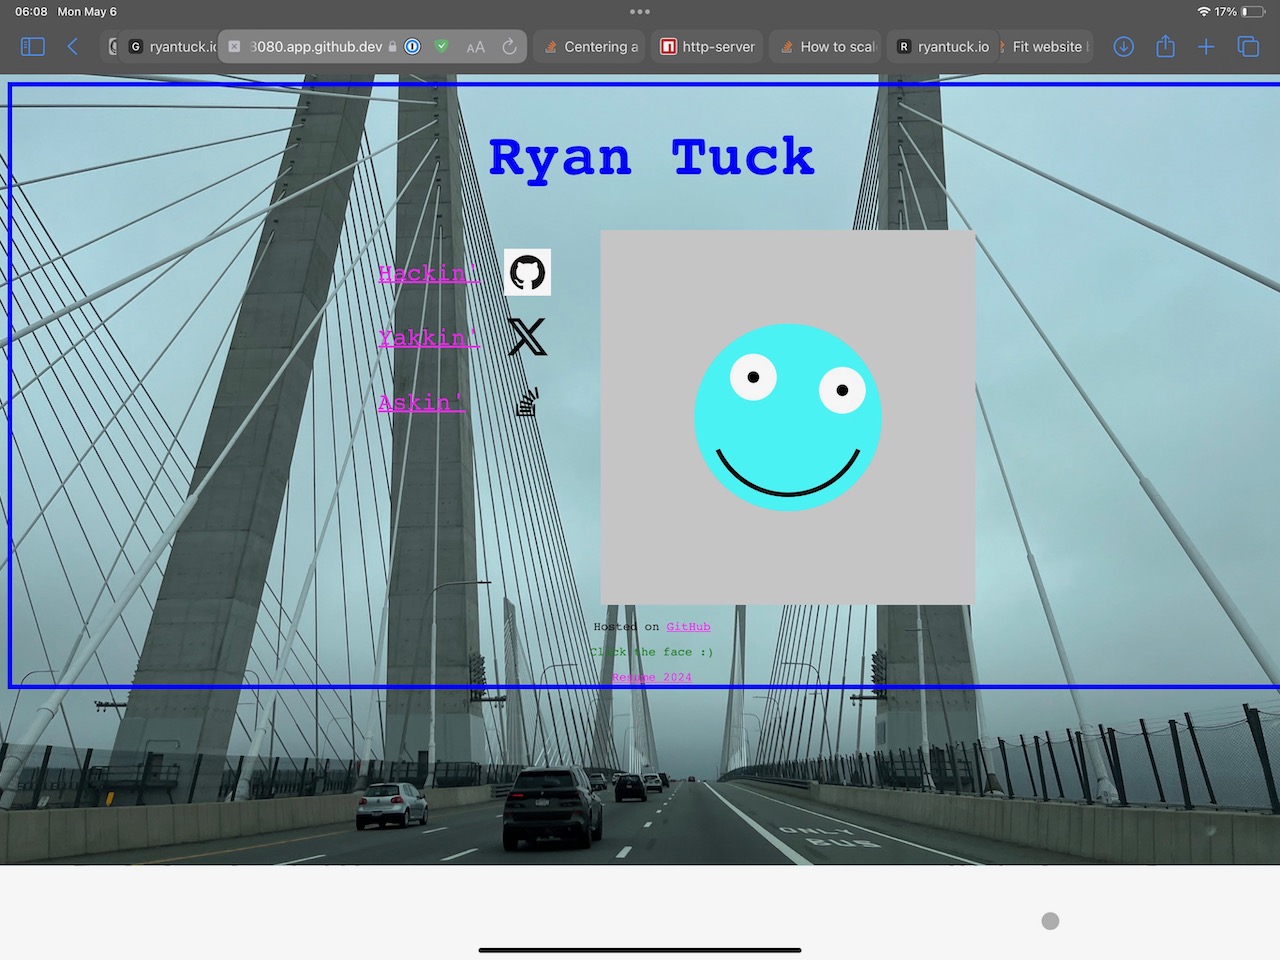
Task: Go back with the back arrow
Action: pyautogui.click(x=72, y=47)
